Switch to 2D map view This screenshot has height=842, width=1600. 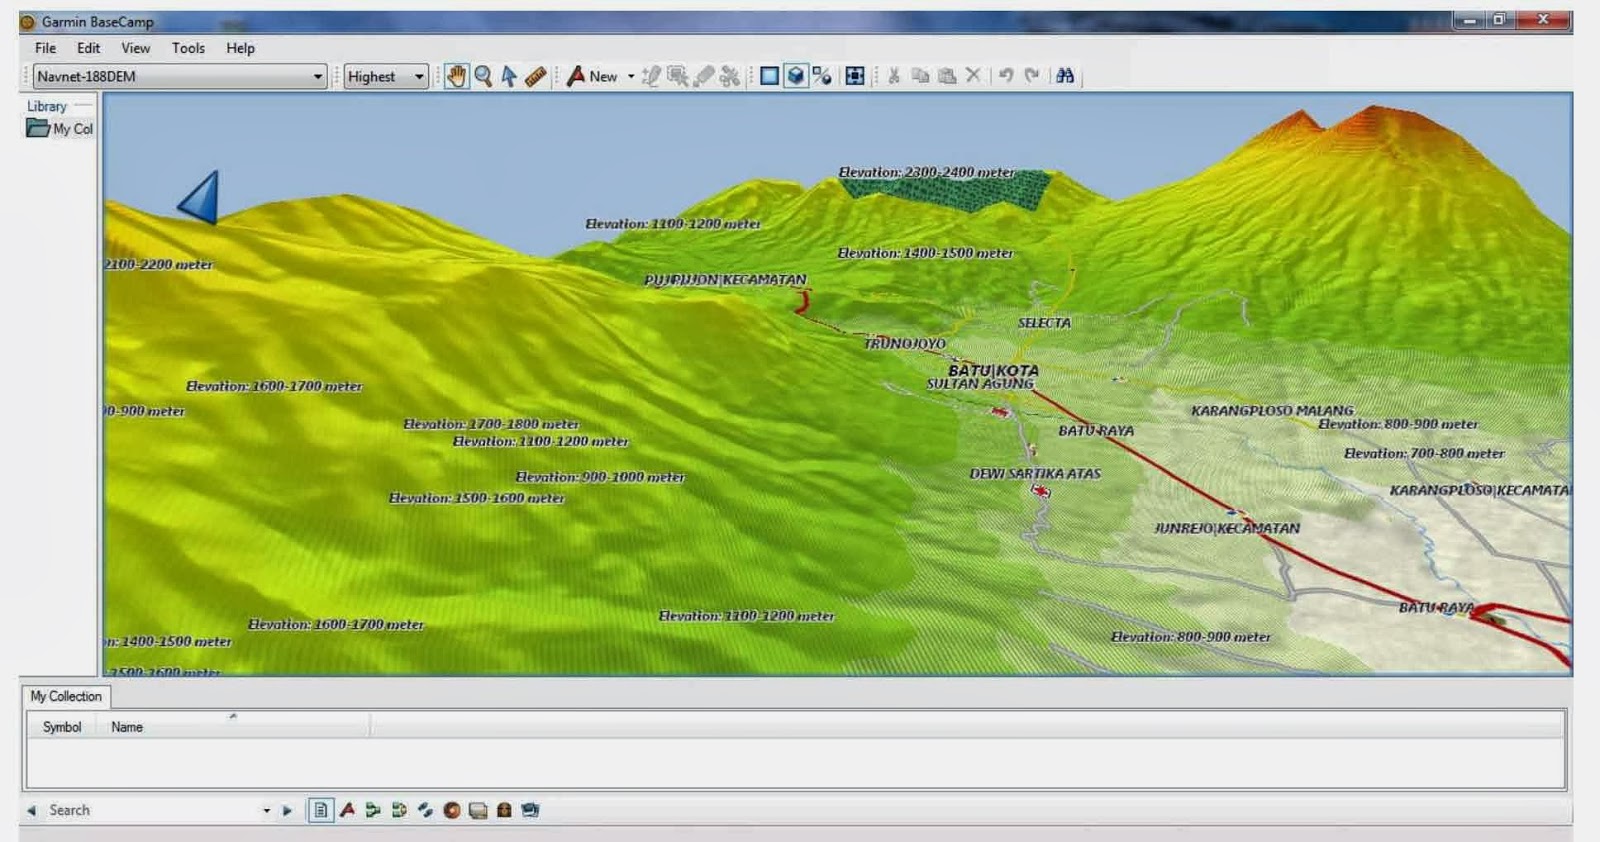(769, 76)
